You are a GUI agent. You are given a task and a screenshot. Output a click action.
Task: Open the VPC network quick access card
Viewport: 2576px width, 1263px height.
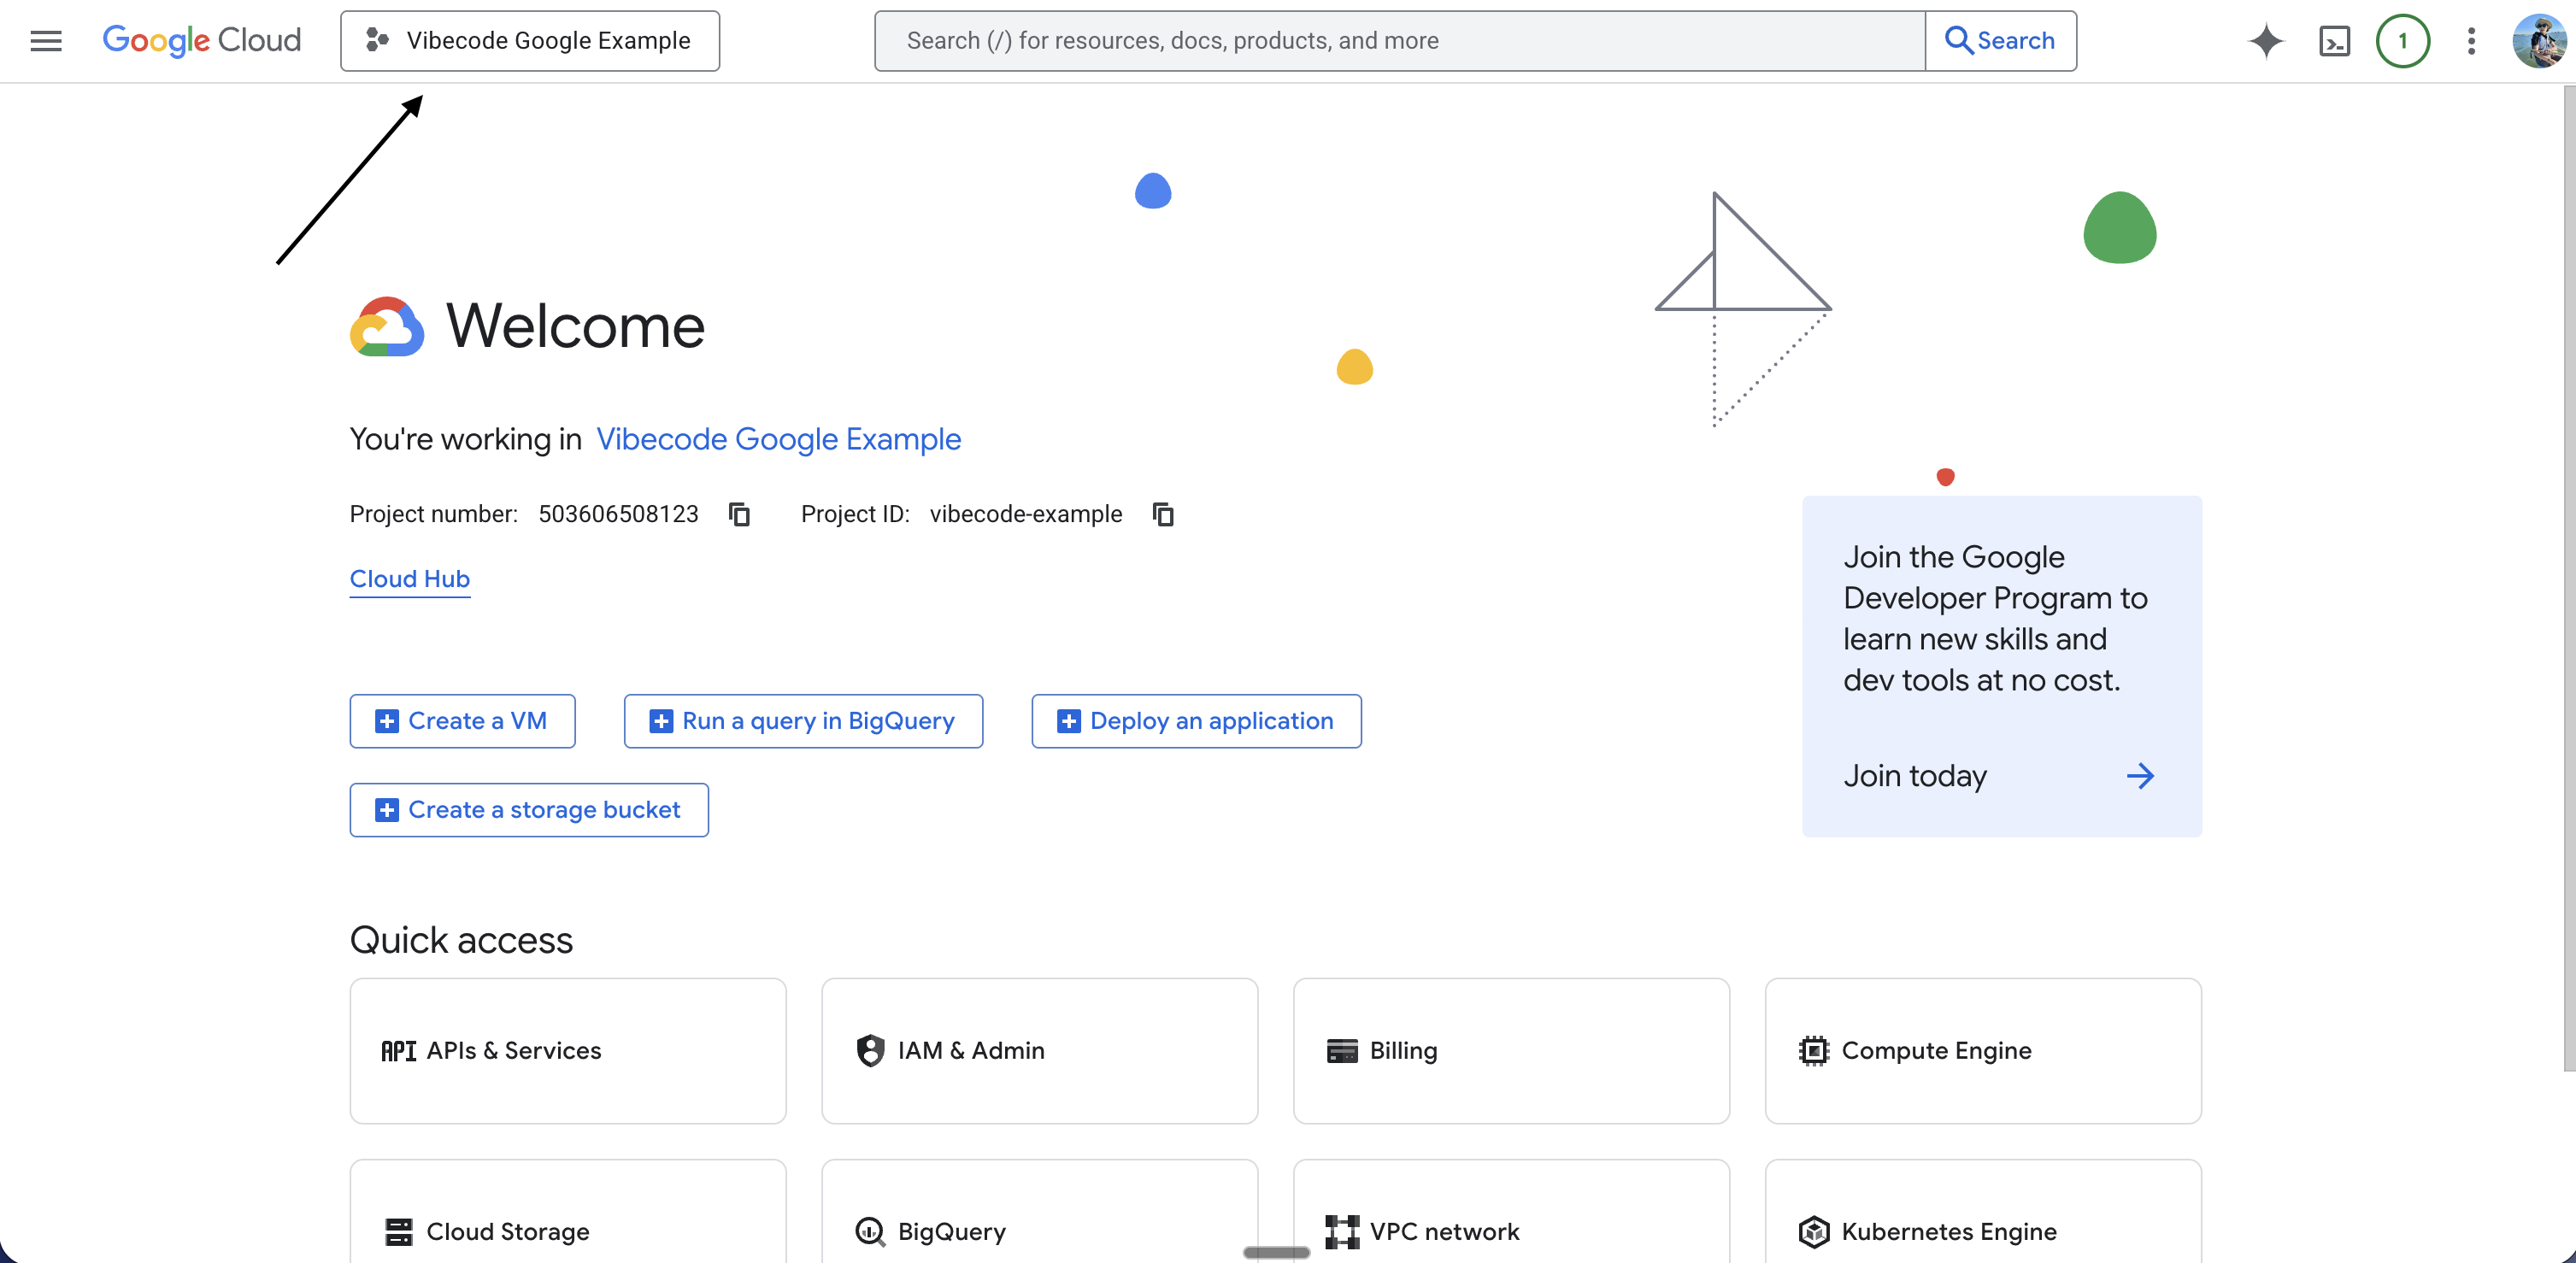click(1511, 1211)
